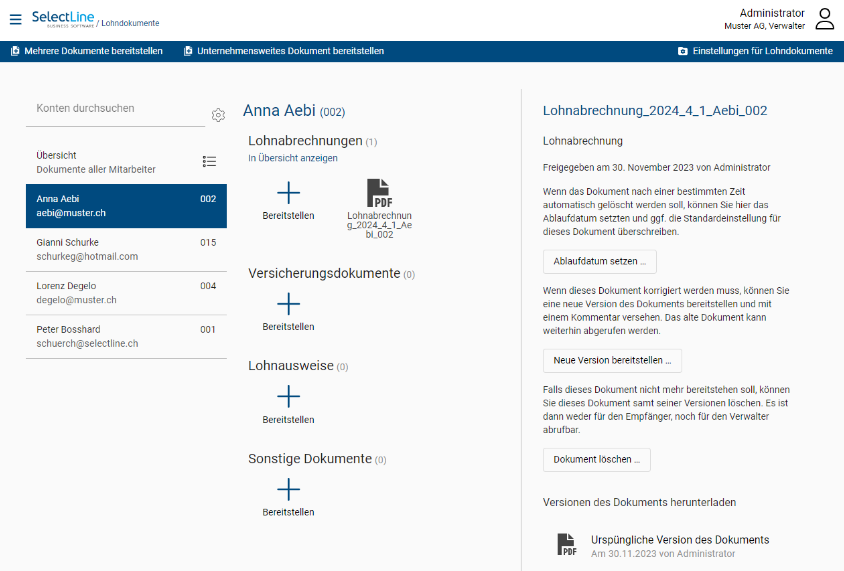The width and height of the screenshot is (844, 571).
Task: Open Übersicht Dokumente aller Mitarbeiter
Action: 126,162
